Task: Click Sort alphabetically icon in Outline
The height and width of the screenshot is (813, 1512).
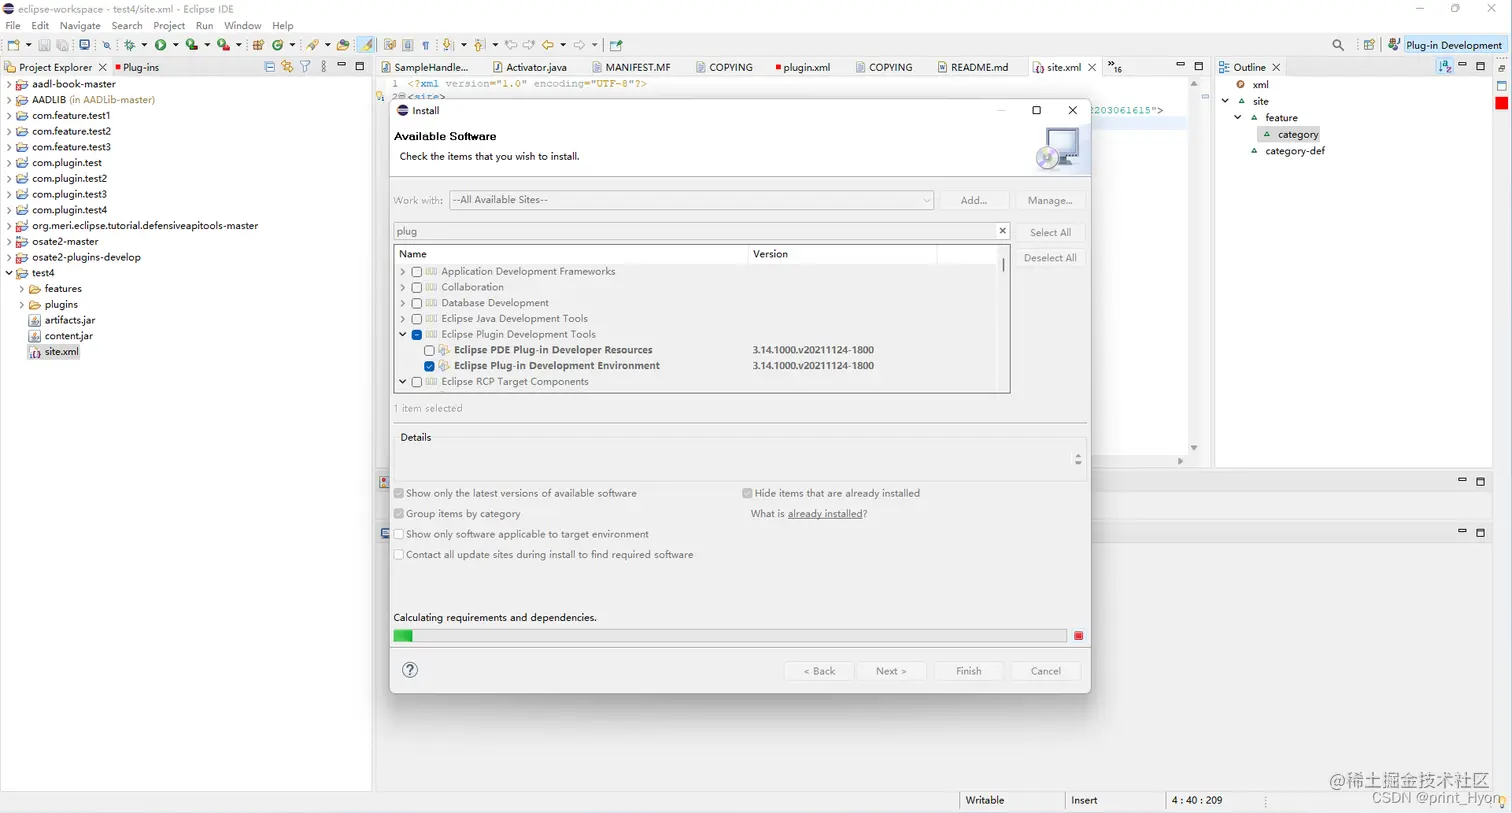Action: (x=1444, y=67)
